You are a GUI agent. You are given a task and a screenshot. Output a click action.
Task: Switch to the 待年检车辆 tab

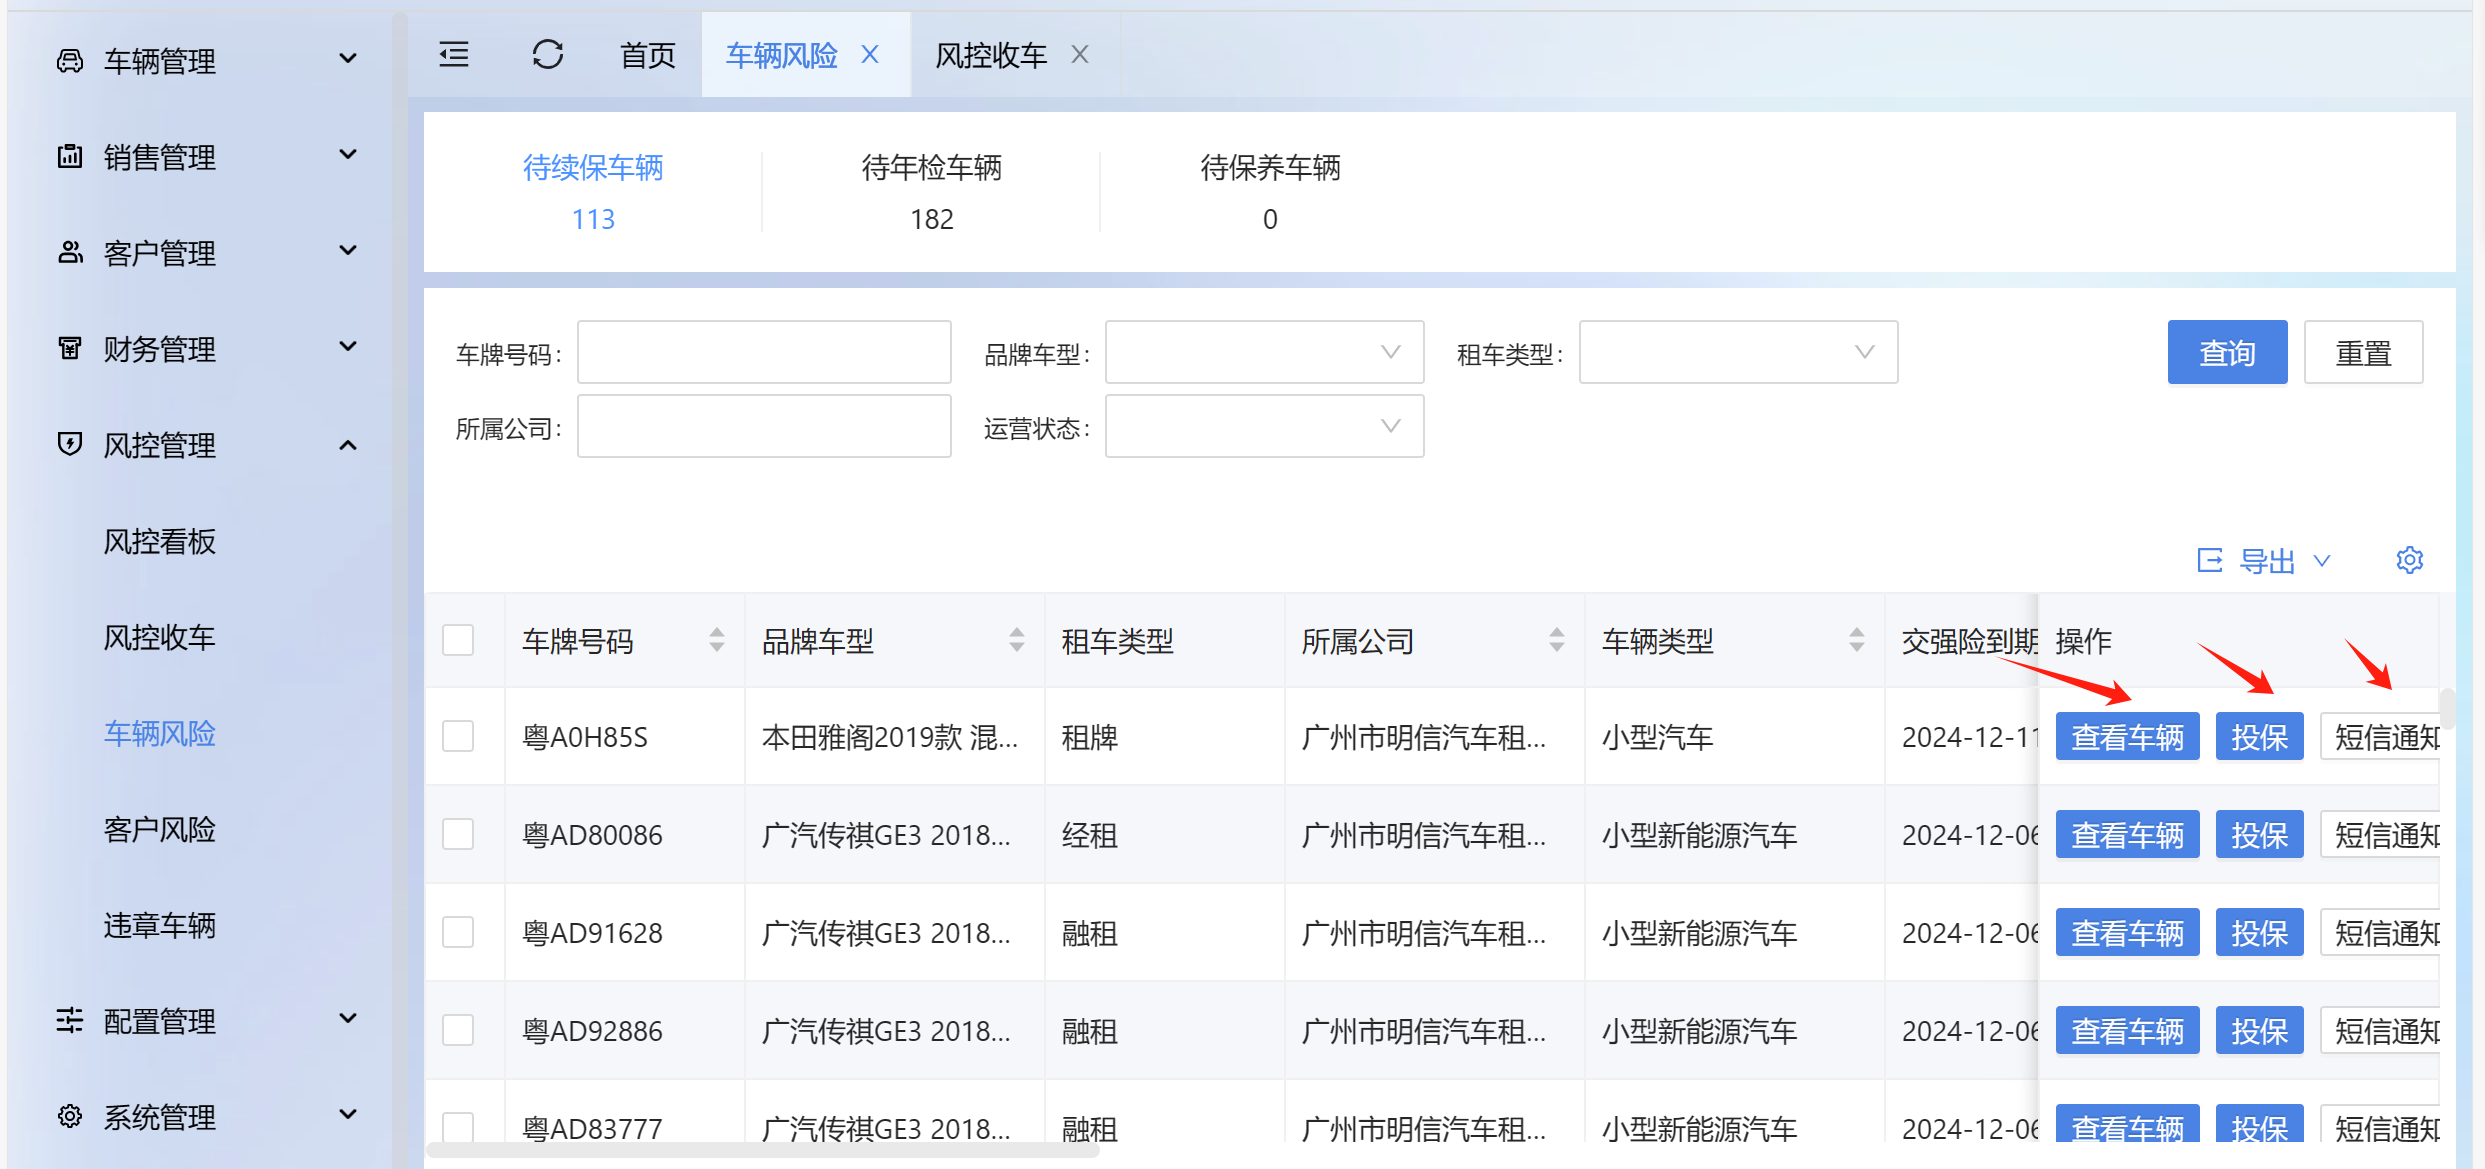pyautogui.click(x=931, y=192)
